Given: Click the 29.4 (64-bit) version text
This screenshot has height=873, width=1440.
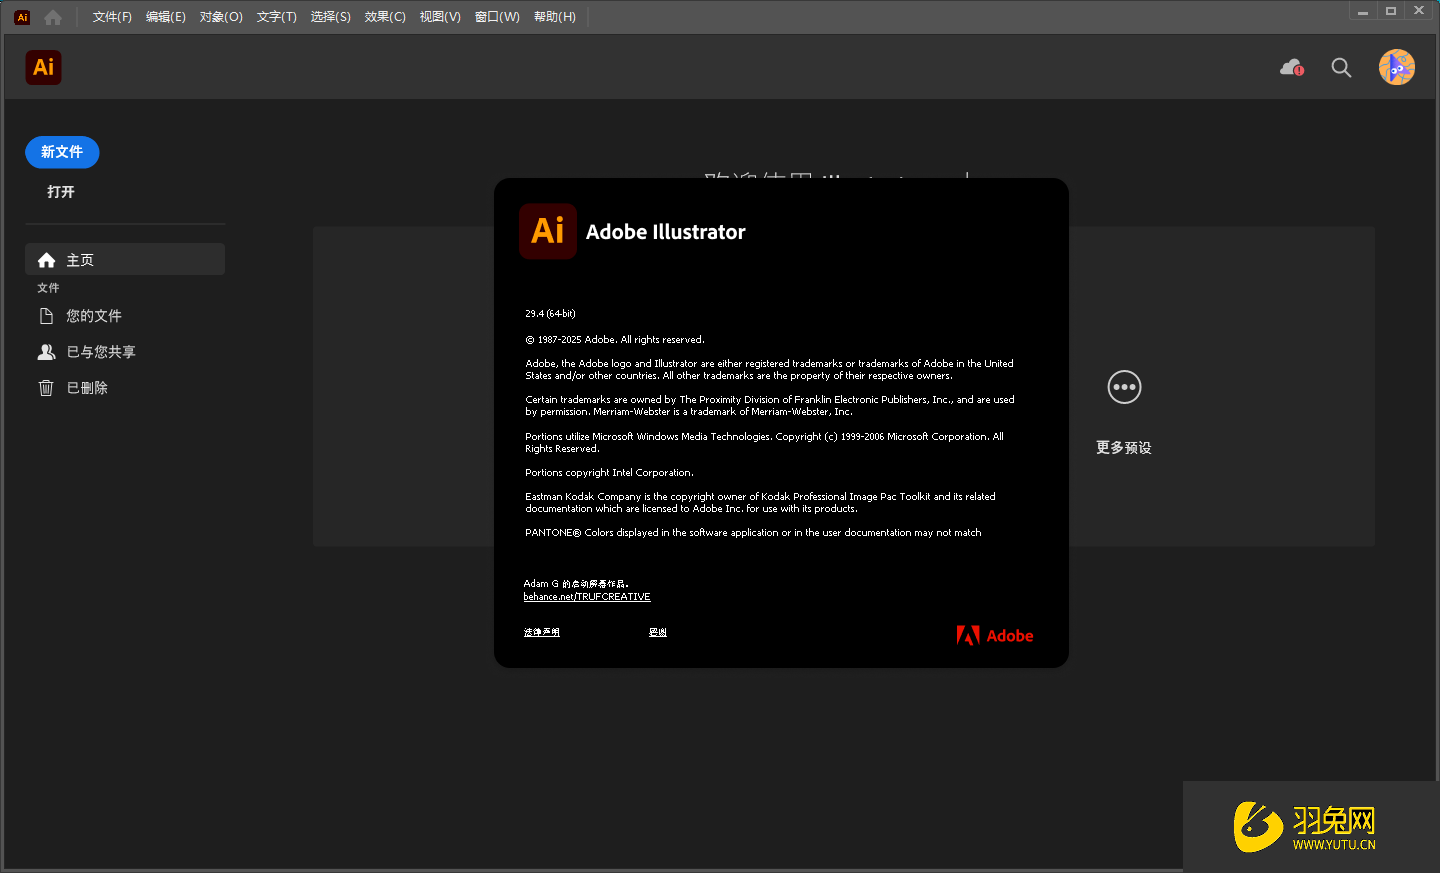Looking at the screenshot, I should click(x=550, y=314).
